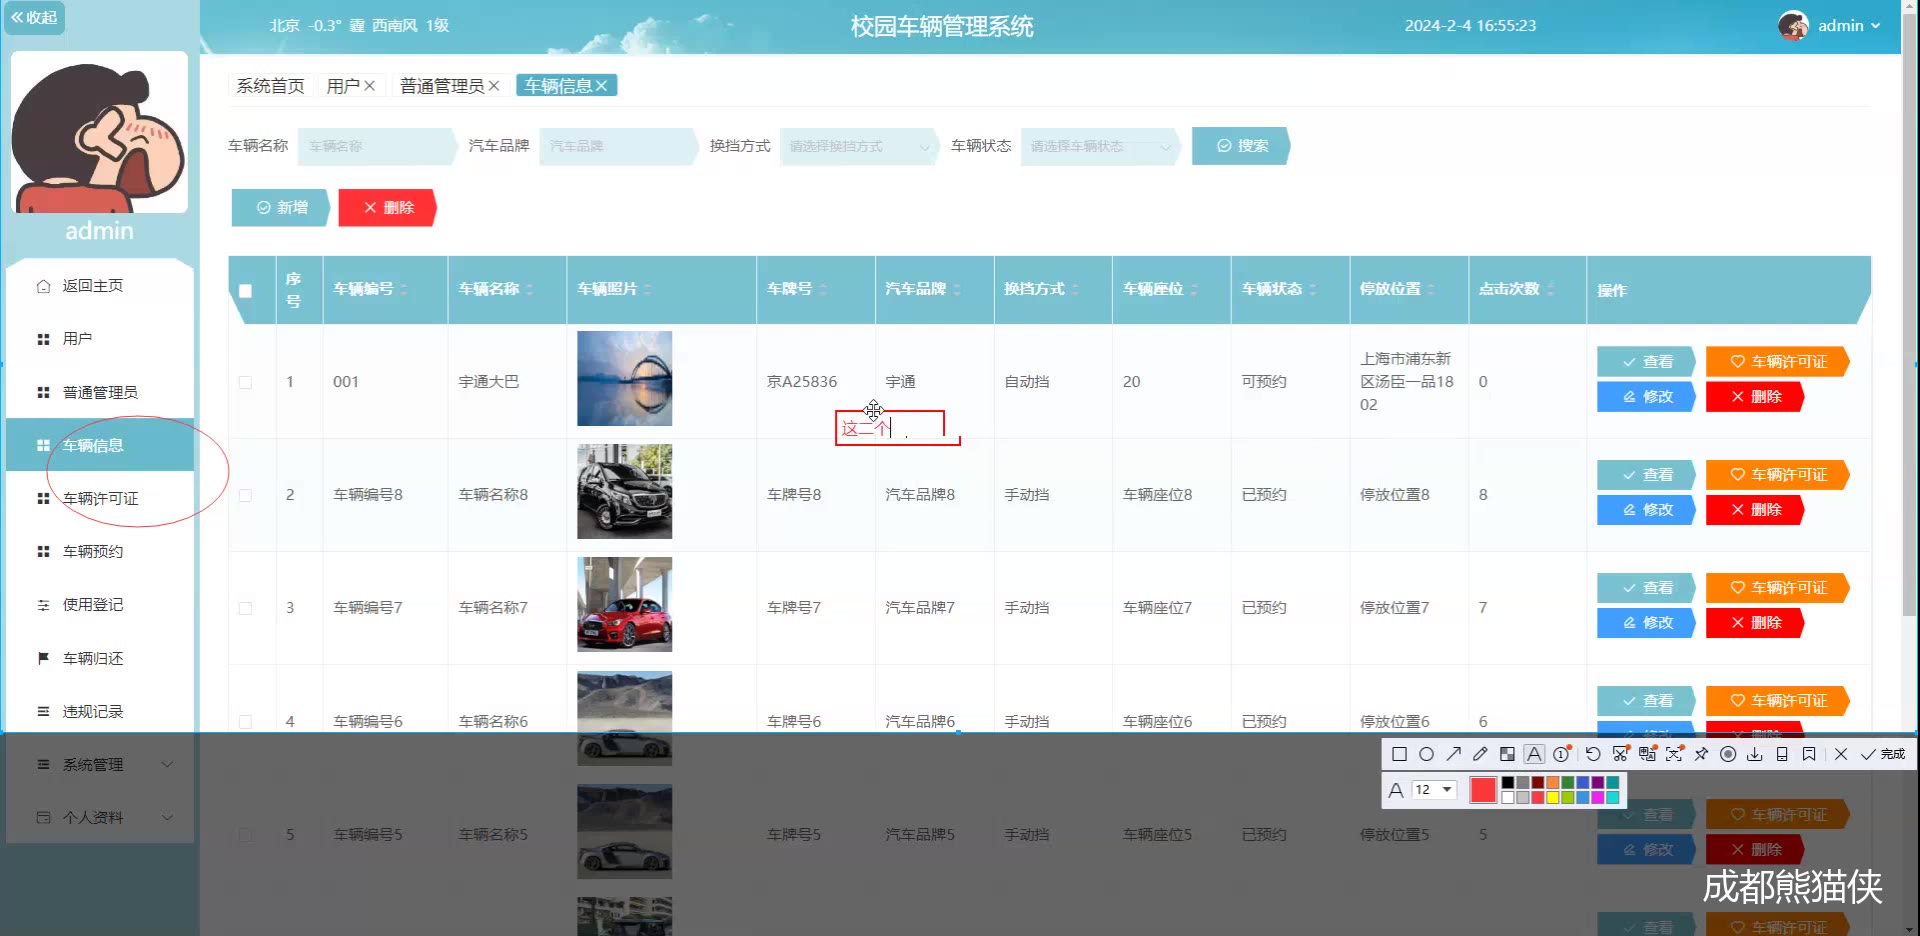
Task: Tick the checkbox for 车辆编号8 row
Action: (245, 495)
